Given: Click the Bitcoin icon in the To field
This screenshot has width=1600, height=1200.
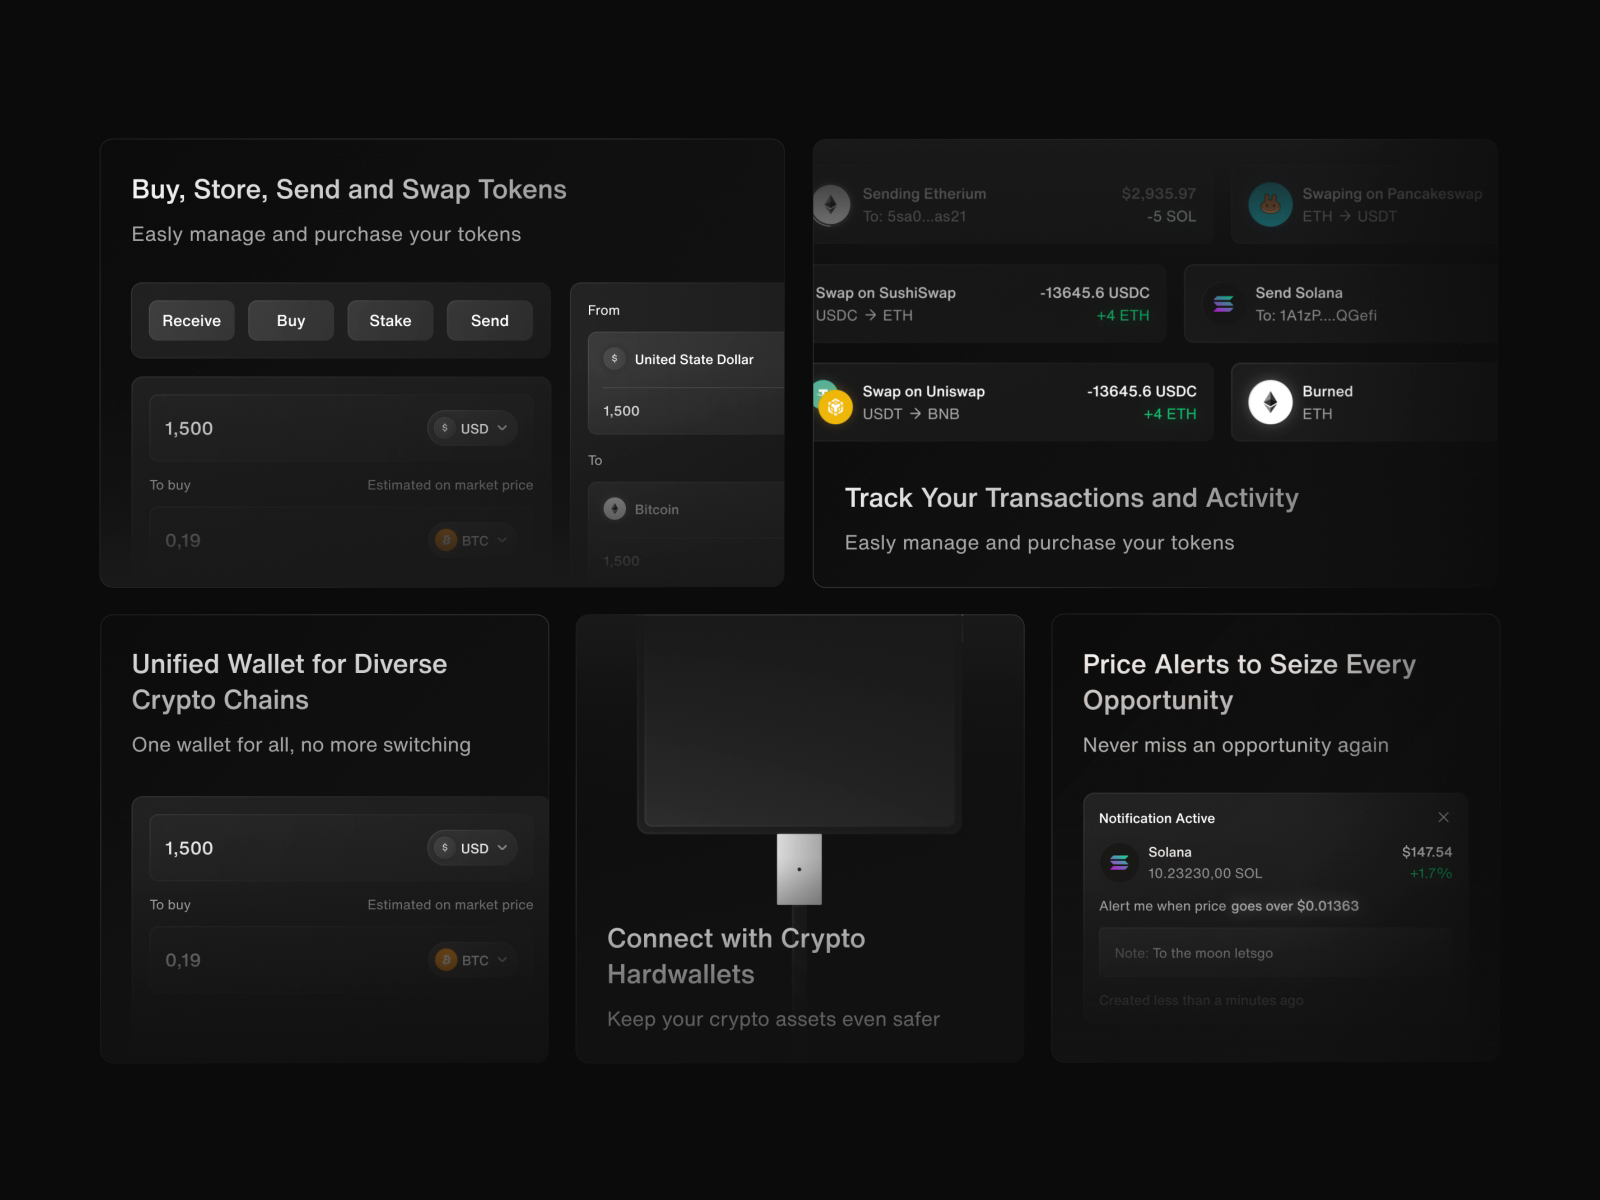Looking at the screenshot, I should pyautogui.click(x=615, y=509).
